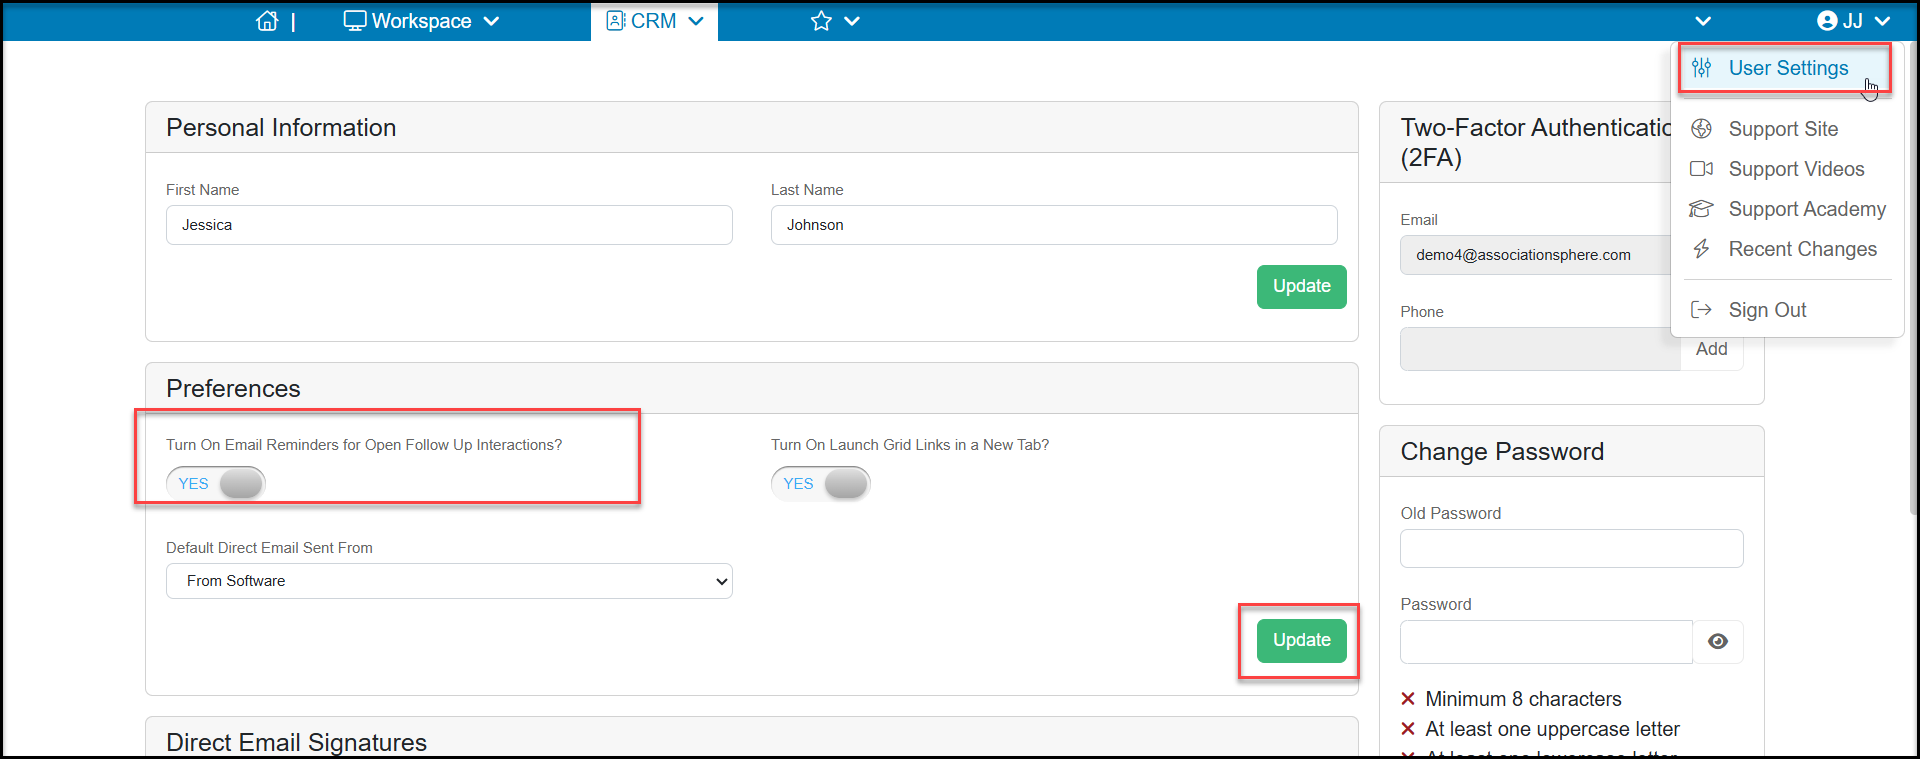Click the Support Videos camera icon
The height and width of the screenshot is (759, 1920).
(1701, 169)
